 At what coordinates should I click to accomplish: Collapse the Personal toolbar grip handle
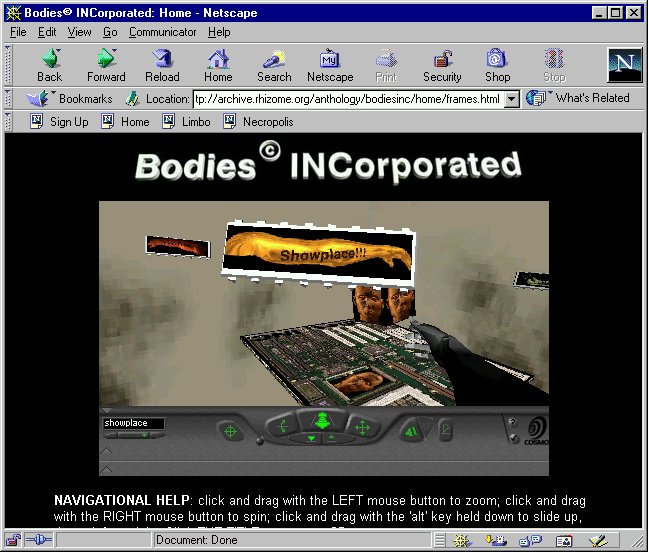(x=8, y=121)
